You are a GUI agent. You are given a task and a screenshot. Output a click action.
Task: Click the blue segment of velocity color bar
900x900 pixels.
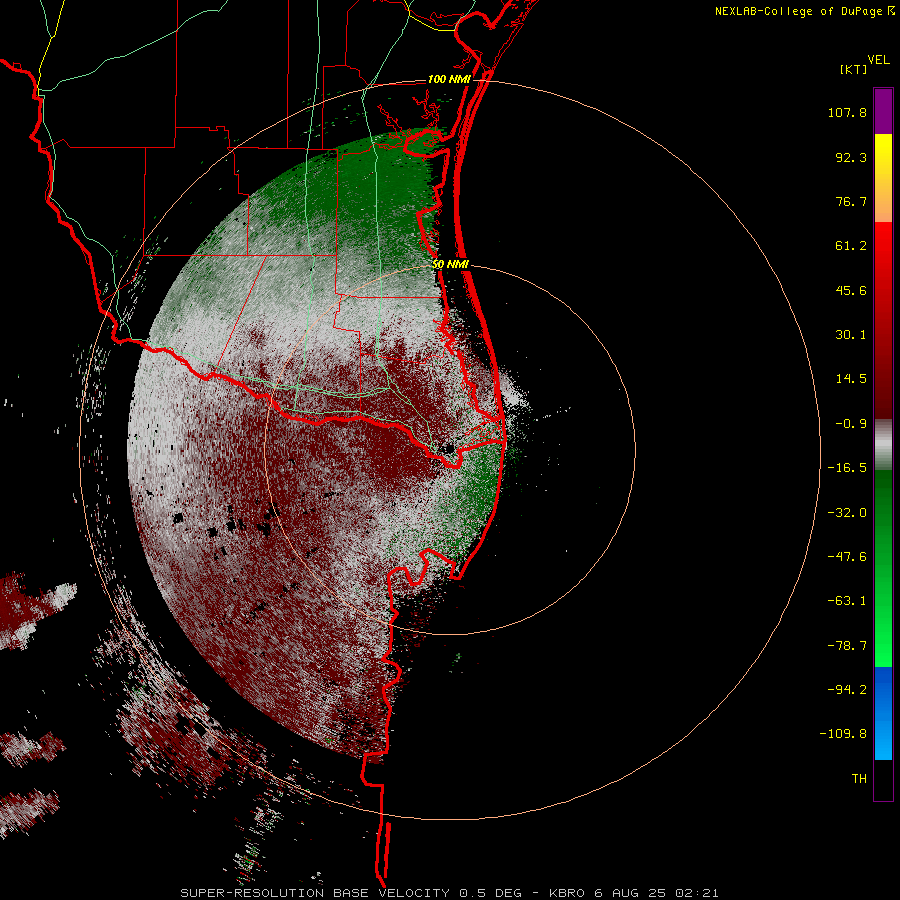tap(883, 713)
